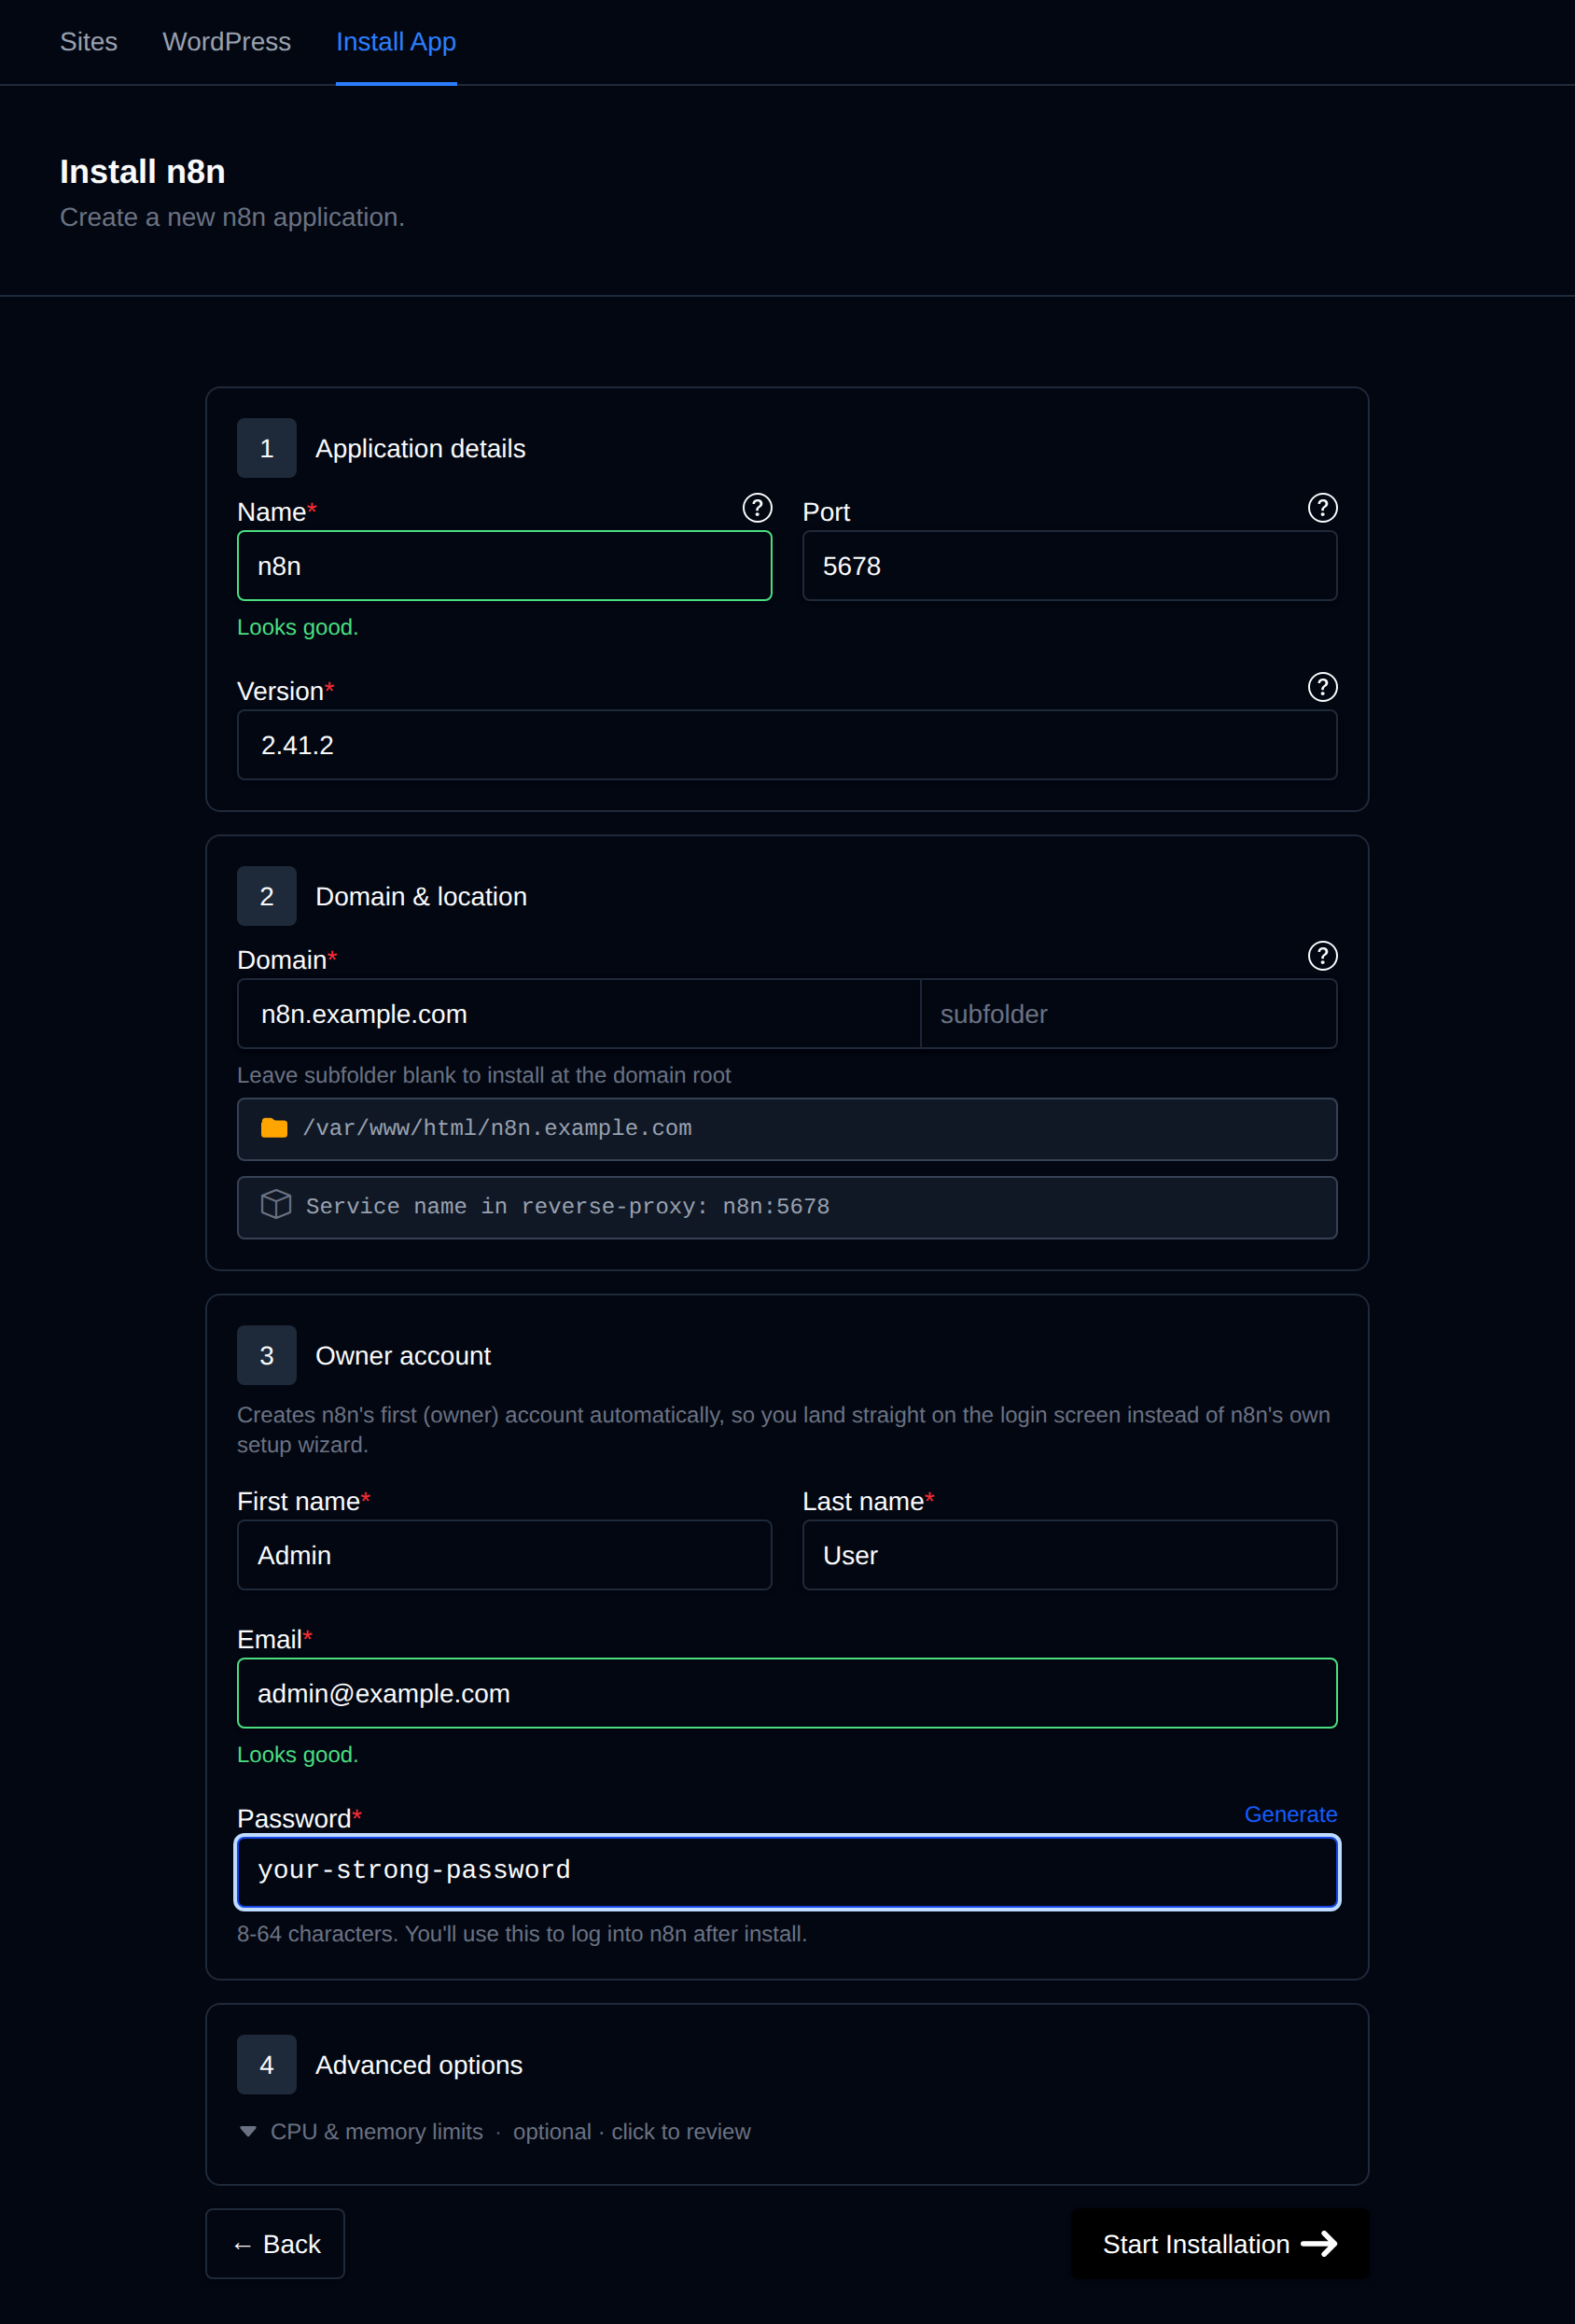Click the Install n8n page title
Viewport: 1575px width, 2324px height.
(142, 172)
